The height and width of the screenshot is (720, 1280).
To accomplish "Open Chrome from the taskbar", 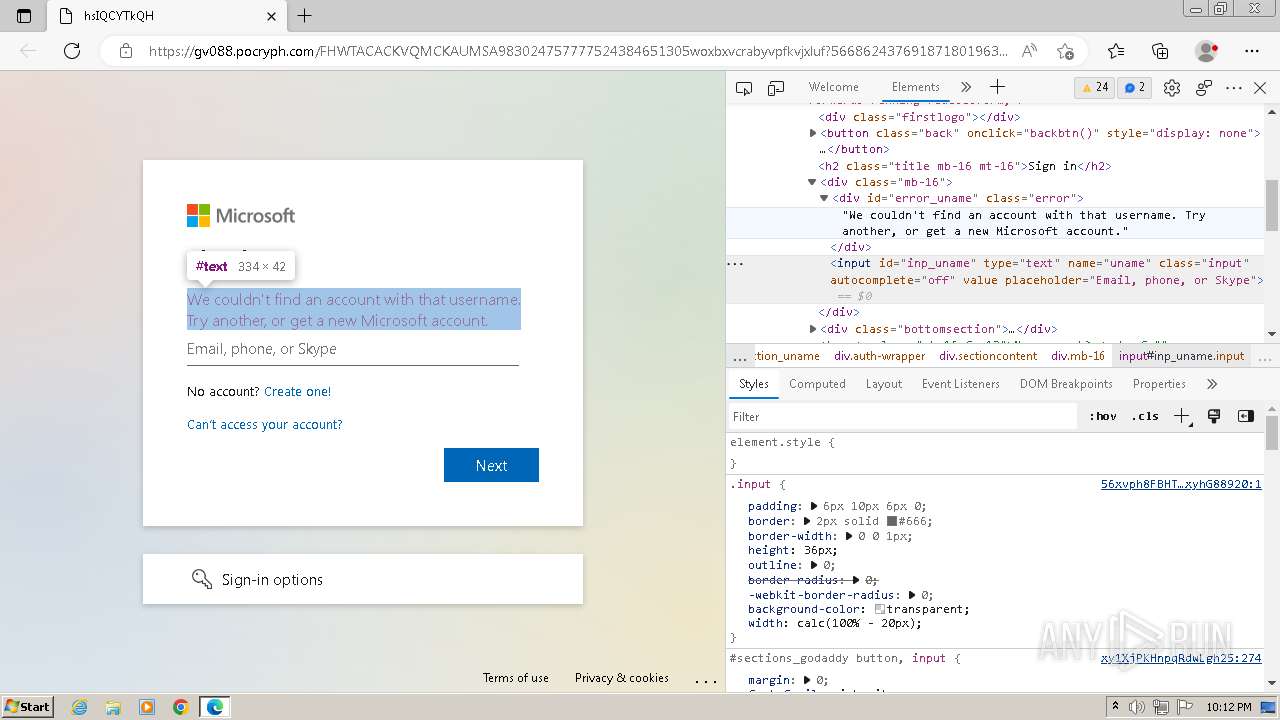I will point(181,707).
